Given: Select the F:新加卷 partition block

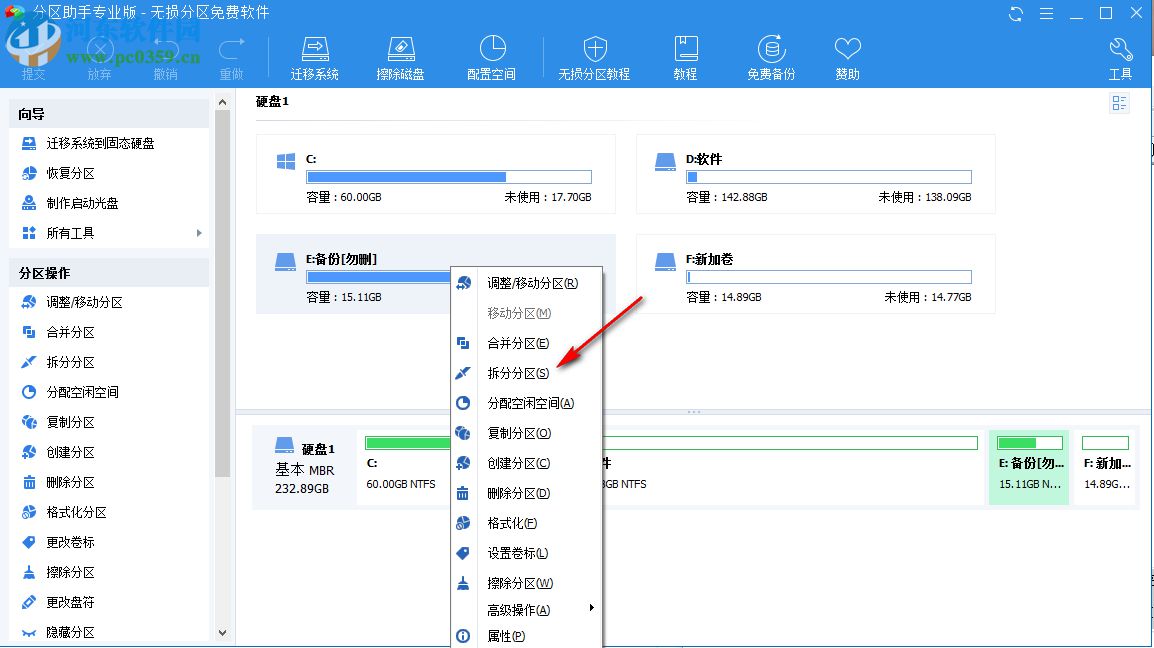Looking at the screenshot, I should (815, 275).
